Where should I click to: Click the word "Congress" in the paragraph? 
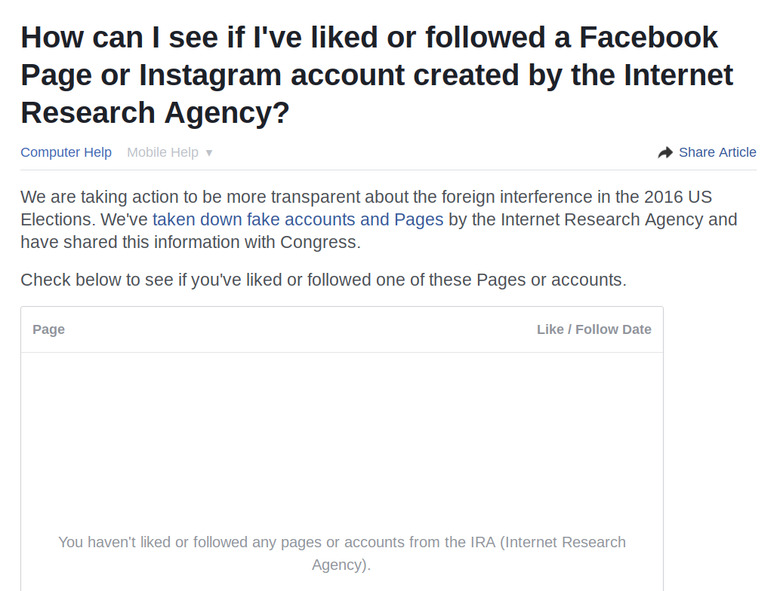(x=323, y=242)
